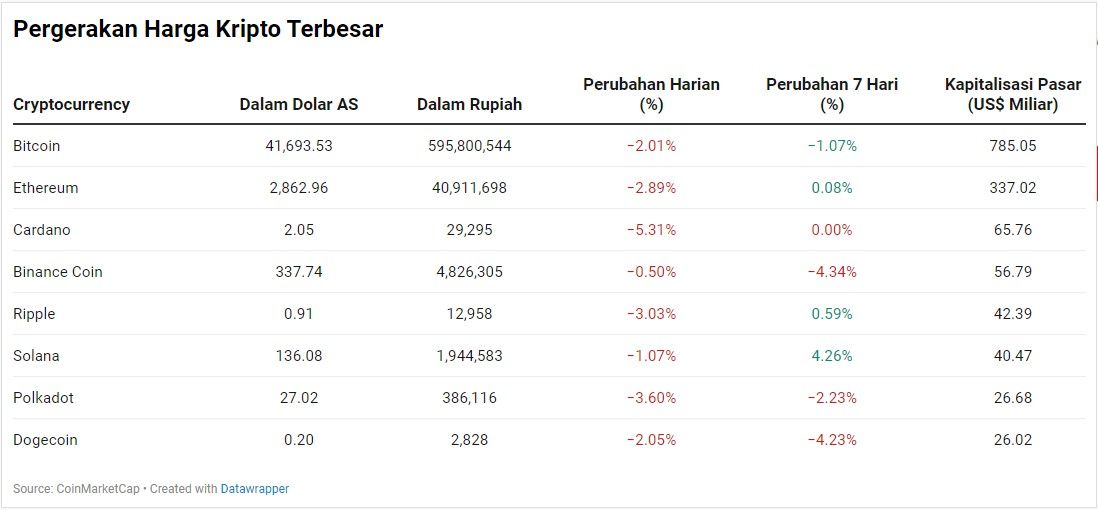The width and height of the screenshot is (1098, 510).
Task: Click the Dalam Dolar AS column header
Action: (x=299, y=104)
